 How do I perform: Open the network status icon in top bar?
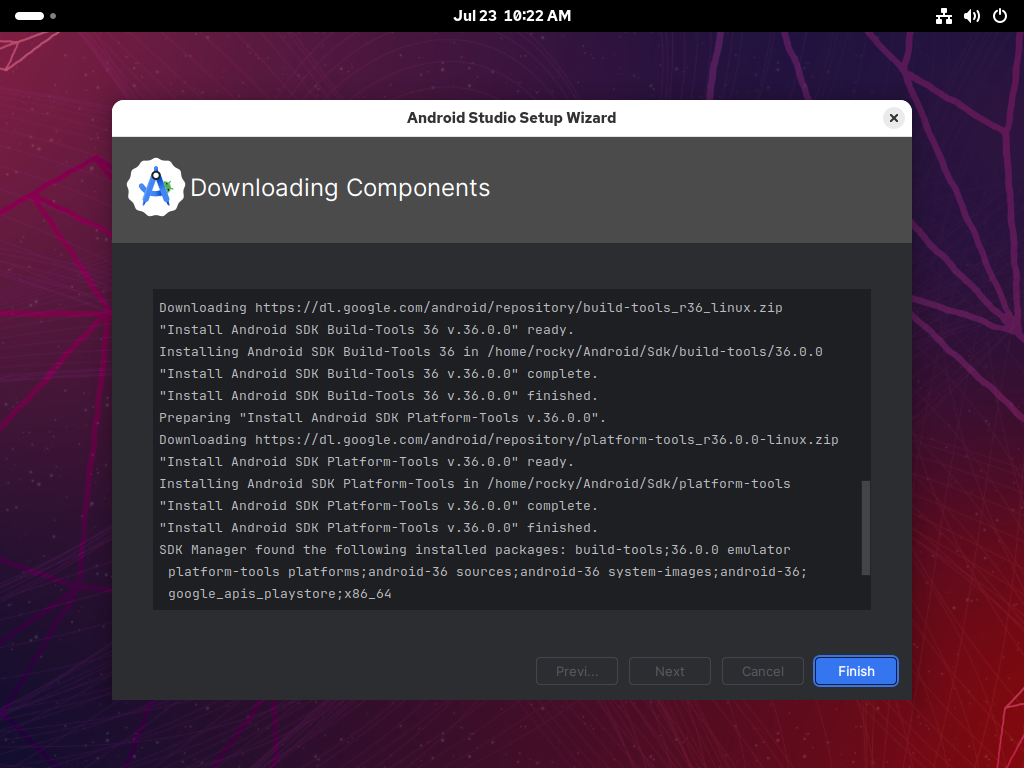click(x=944, y=16)
